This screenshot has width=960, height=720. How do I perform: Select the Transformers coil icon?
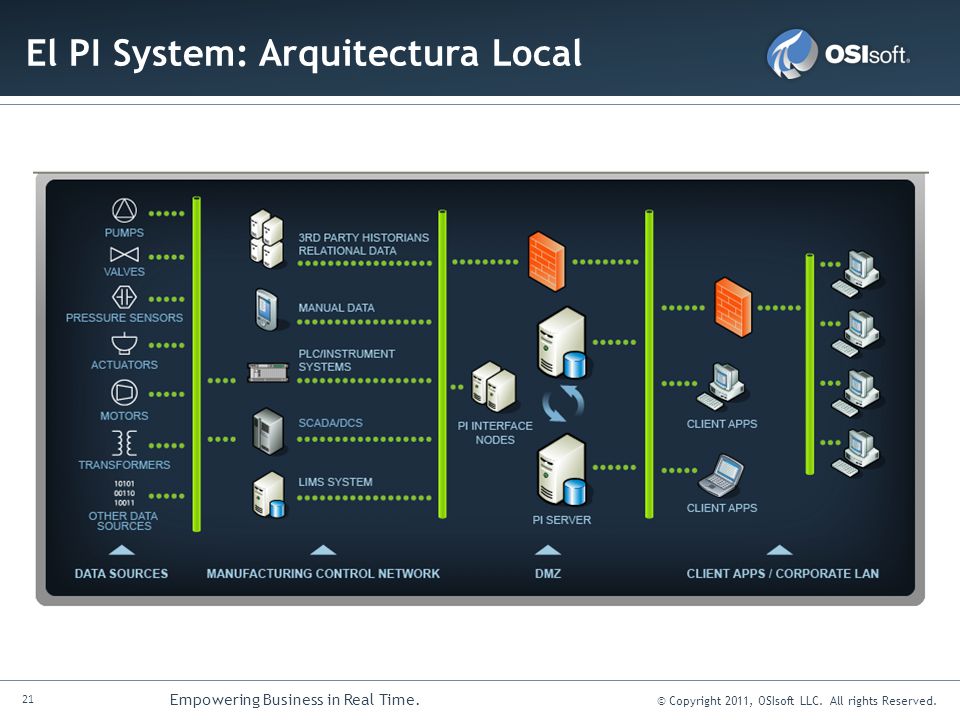[124, 443]
